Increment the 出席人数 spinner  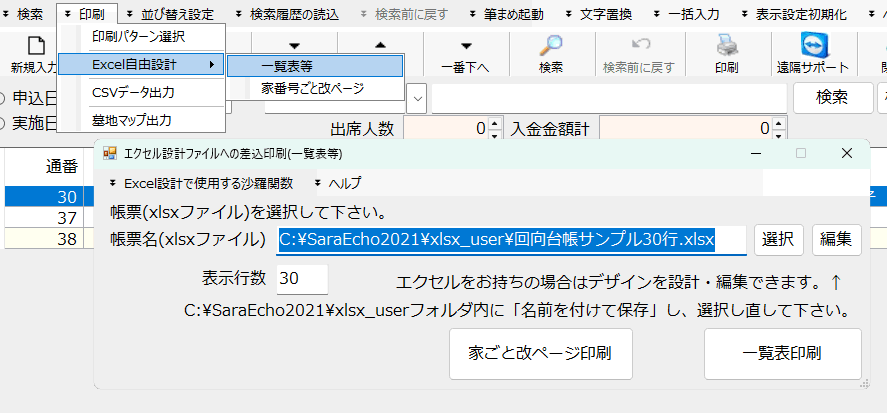pyautogui.click(x=494, y=123)
